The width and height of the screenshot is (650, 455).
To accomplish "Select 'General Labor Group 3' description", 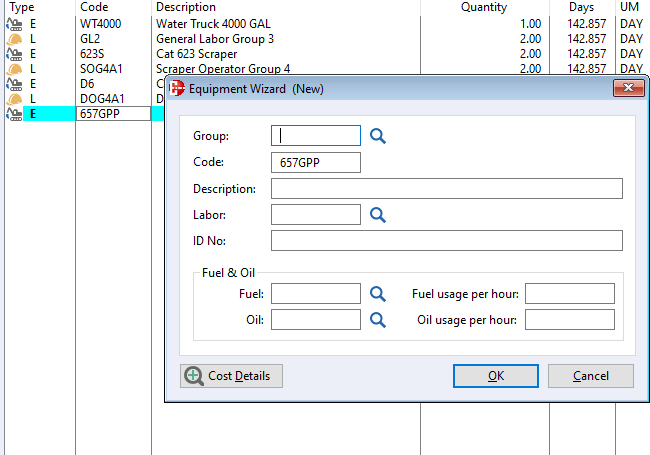I will click(215, 39).
